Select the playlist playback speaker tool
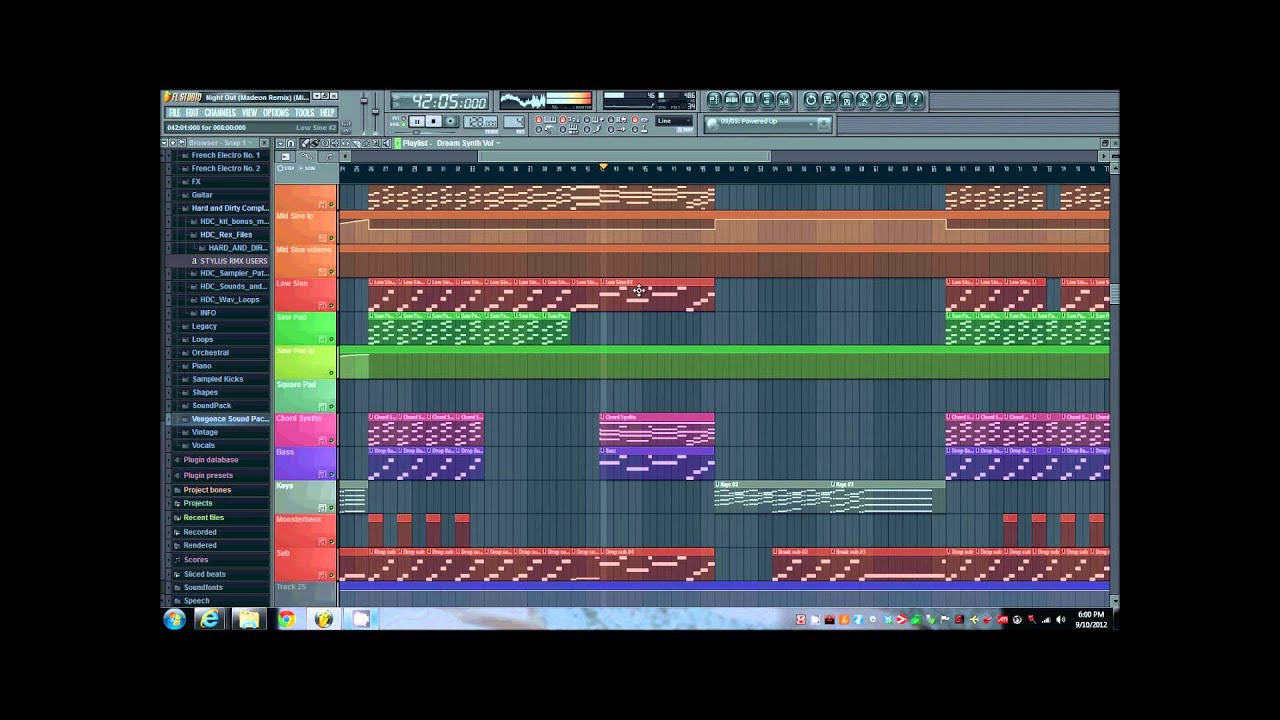 click(386, 143)
